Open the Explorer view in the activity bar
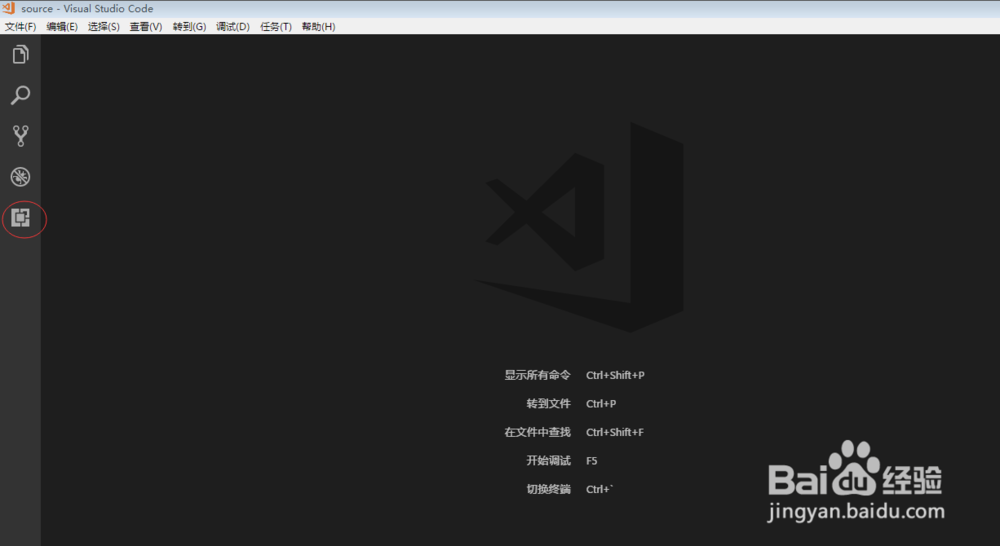The image size is (1000, 546). [x=20, y=55]
